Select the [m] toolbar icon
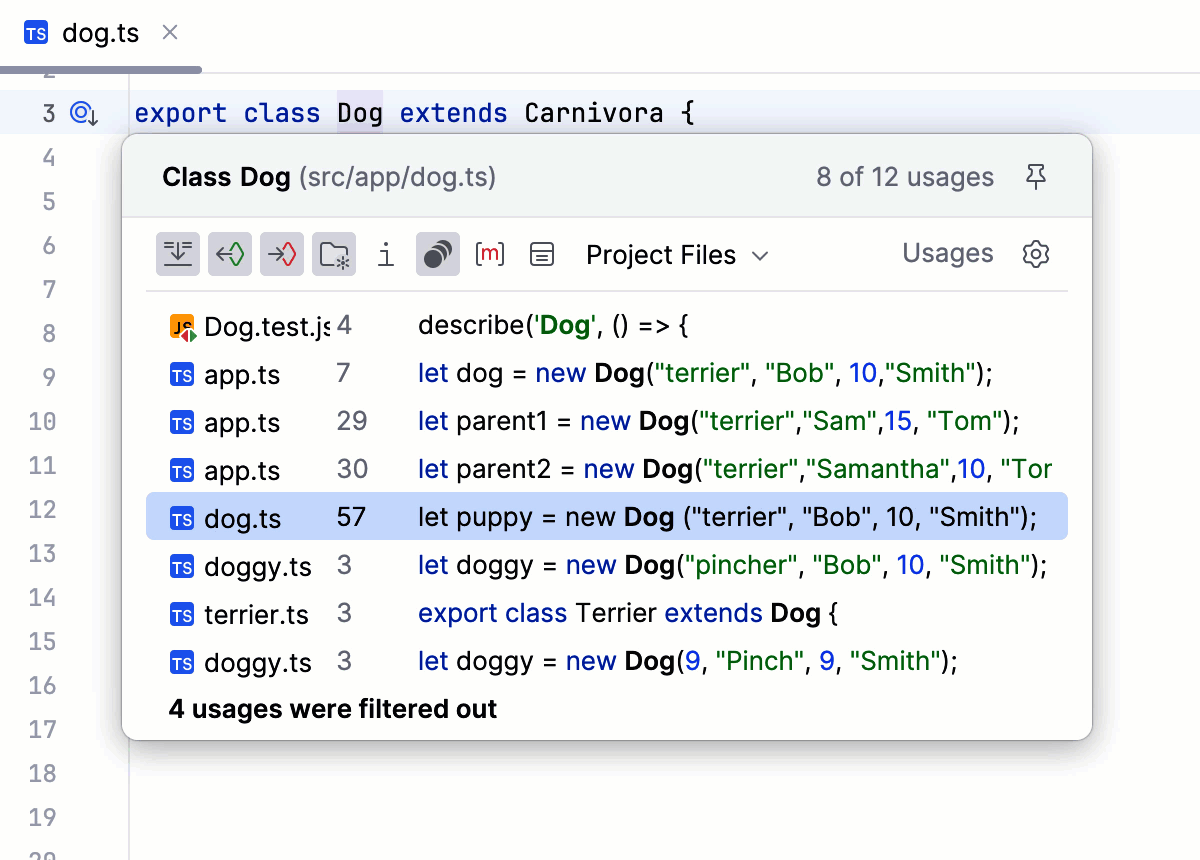The image size is (1200, 860). (x=490, y=254)
